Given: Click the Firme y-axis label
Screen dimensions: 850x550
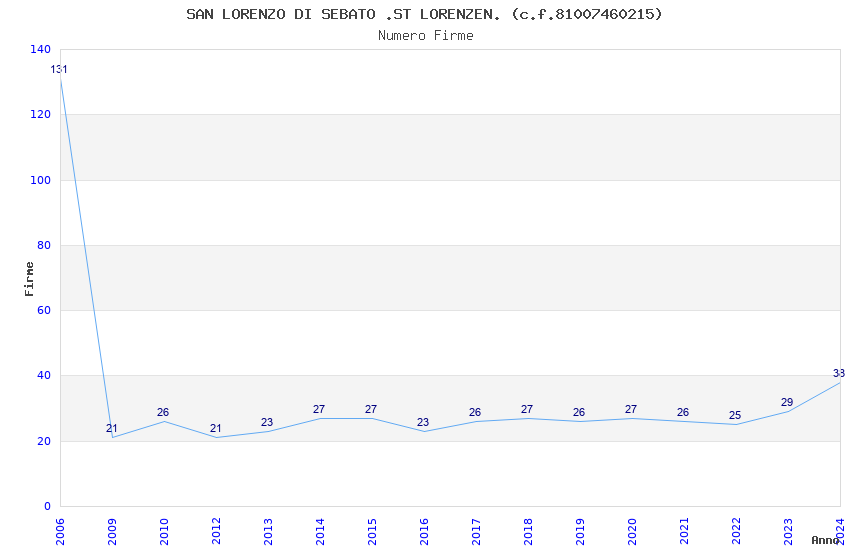Looking at the screenshot, I should click(x=29, y=279).
